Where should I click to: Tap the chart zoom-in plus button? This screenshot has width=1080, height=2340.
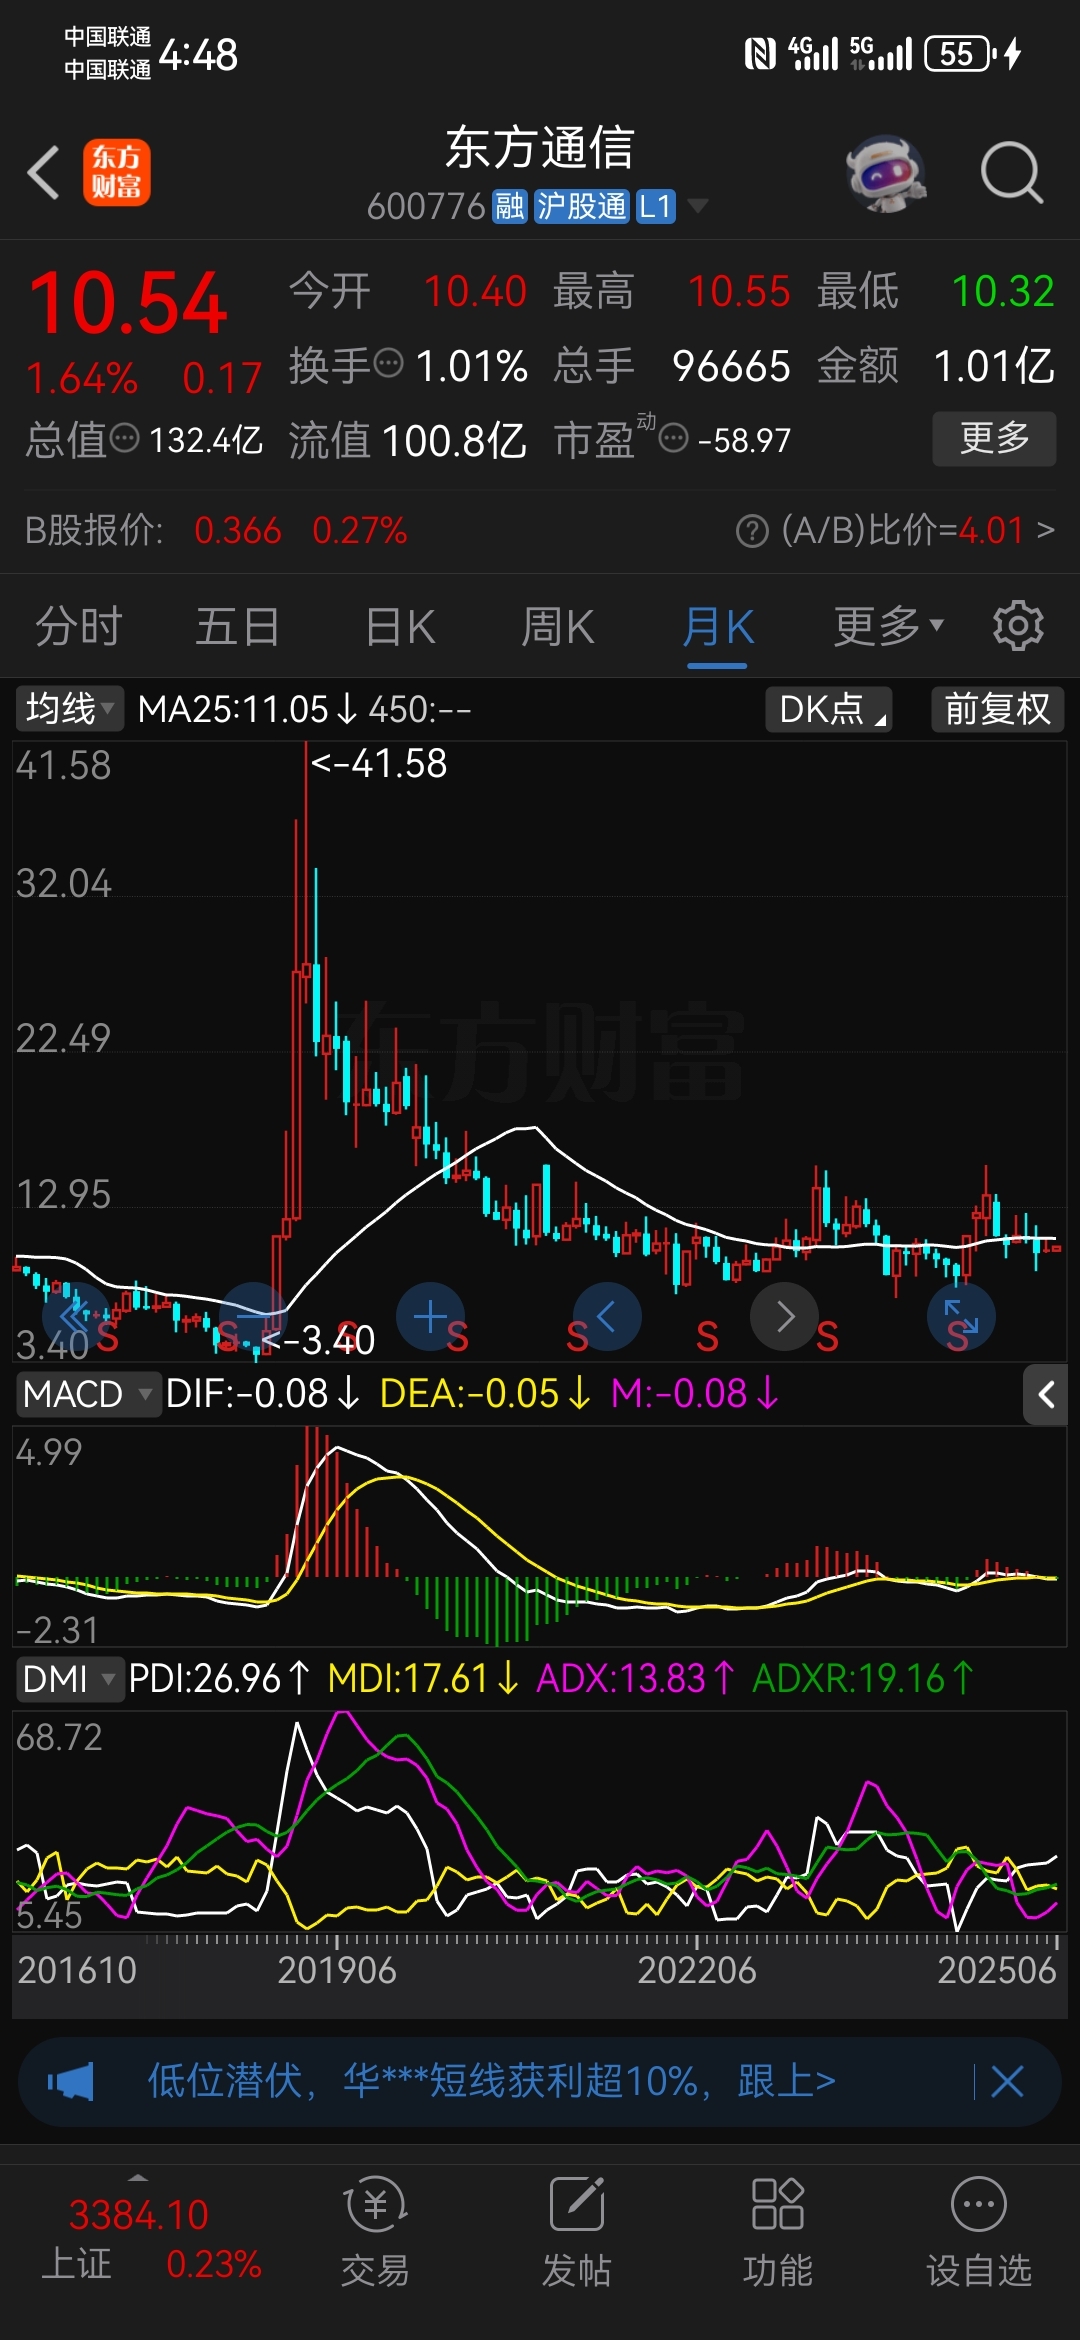(431, 1317)
